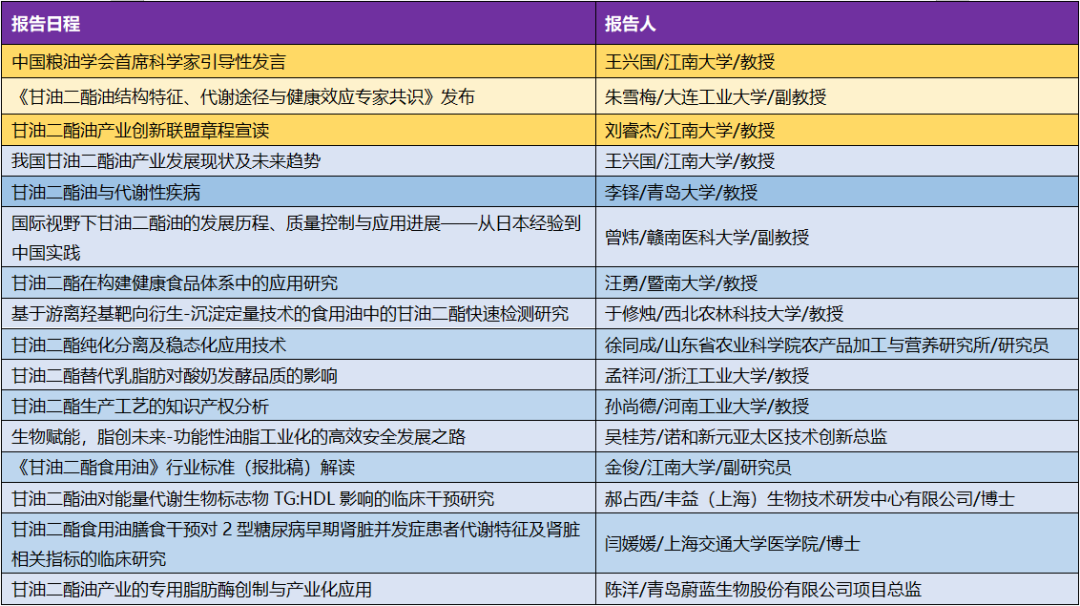The height and width of the screenshot is (606, 1080).
Task: Click the "李铎/青岛大学/教授" cell
Action: pyautogui.click(x=837, y=191)
